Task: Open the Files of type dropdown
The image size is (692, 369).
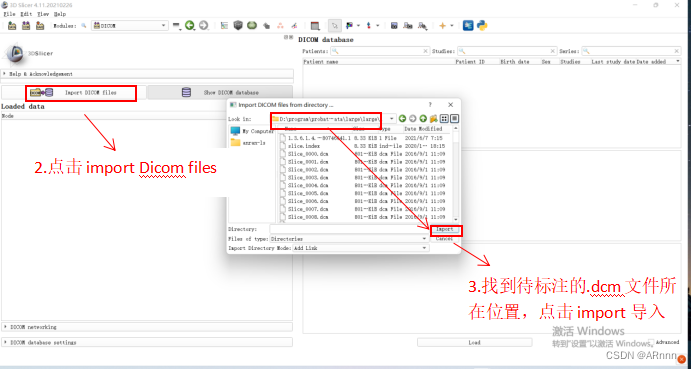Action: 349,239
